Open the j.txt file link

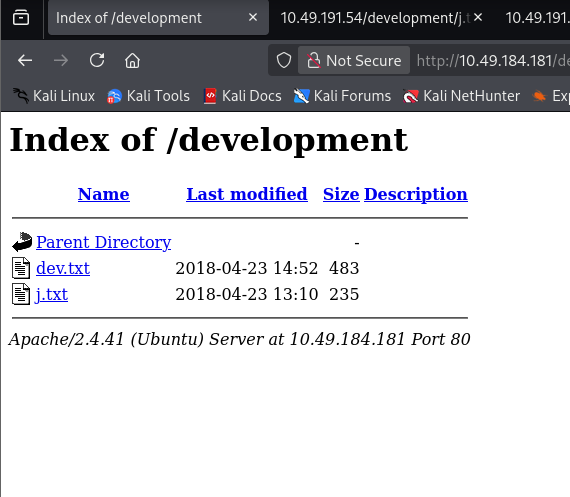tap(52, 294)
